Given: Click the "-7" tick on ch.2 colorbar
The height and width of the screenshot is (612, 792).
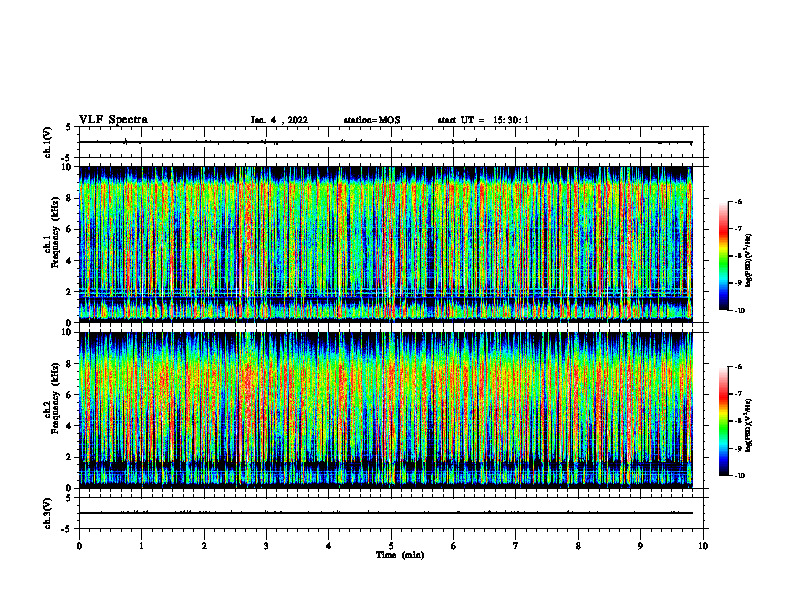Looking at the screenshot, I should coord(738,394).
